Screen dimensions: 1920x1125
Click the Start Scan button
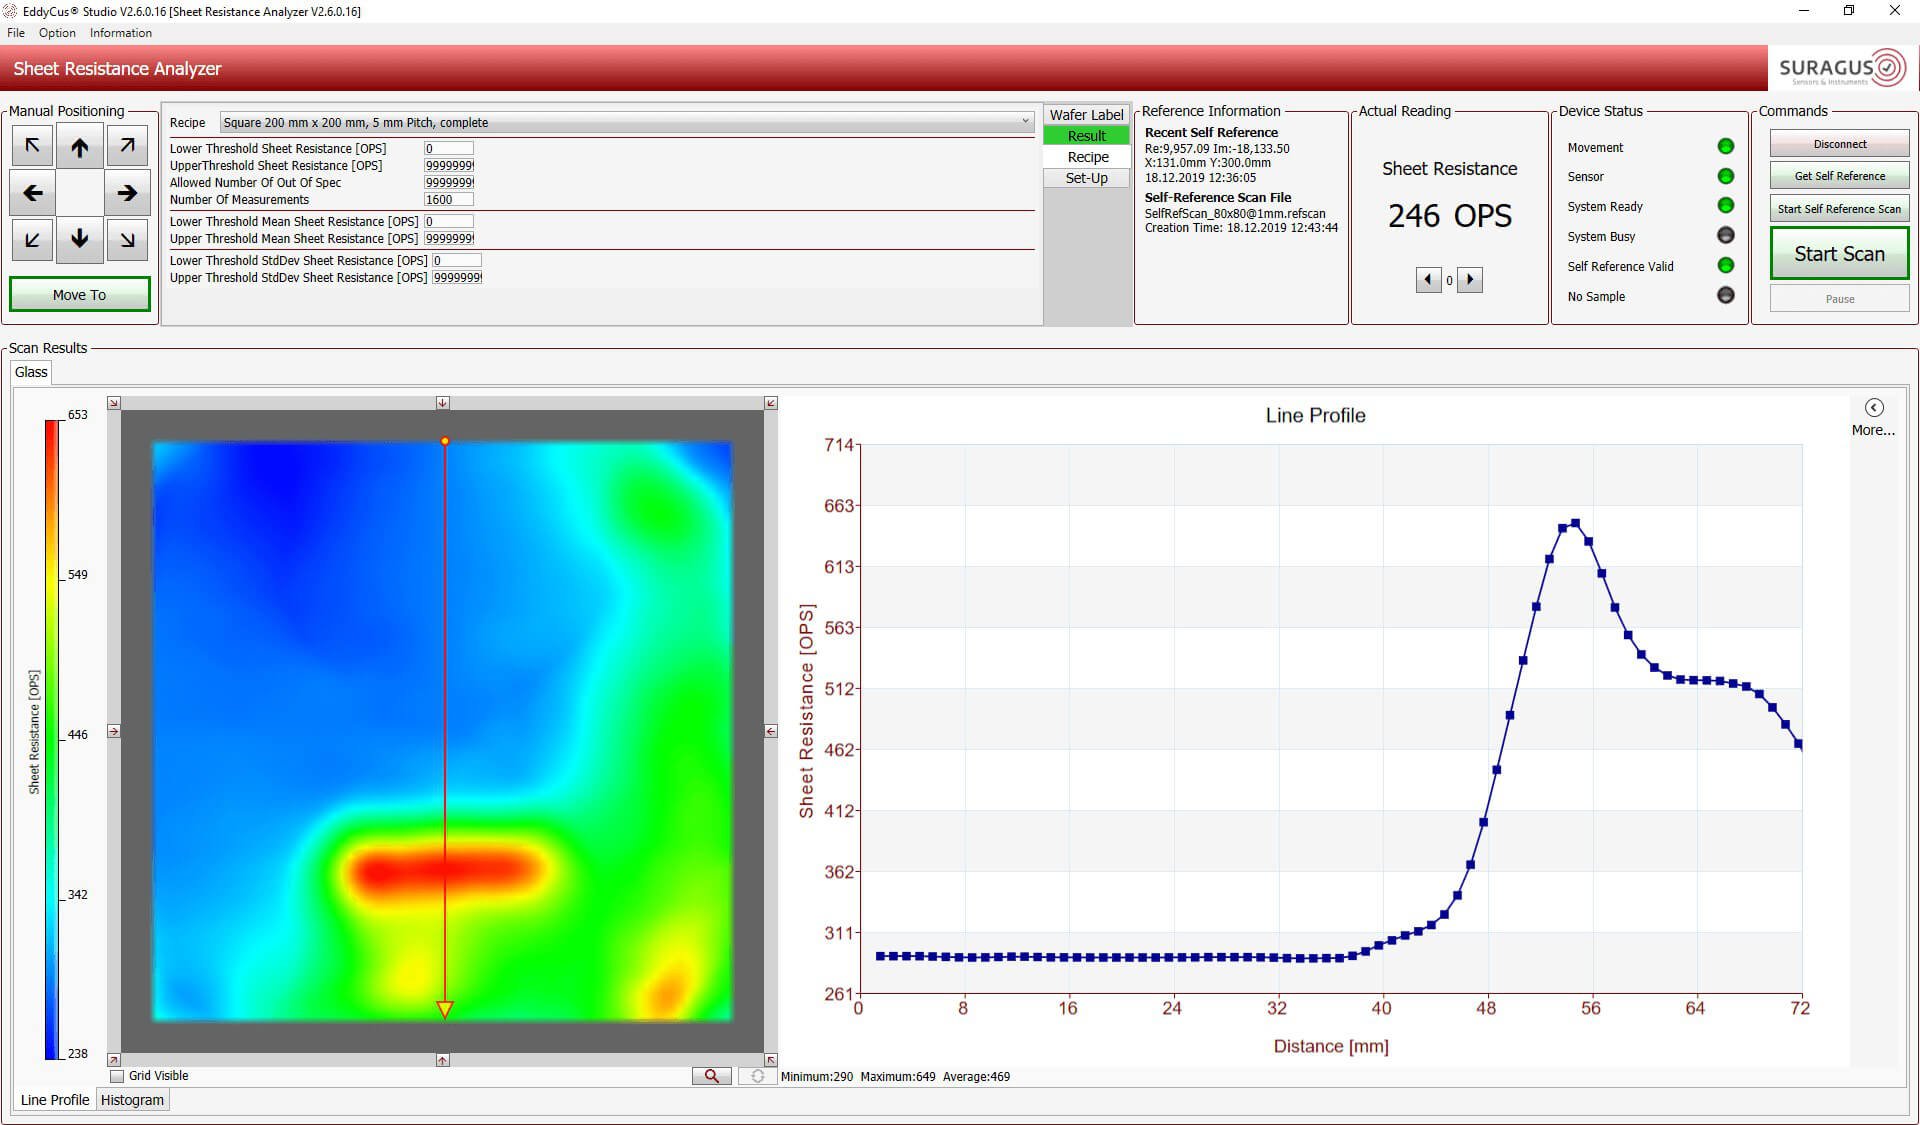tap(1840, 253)
